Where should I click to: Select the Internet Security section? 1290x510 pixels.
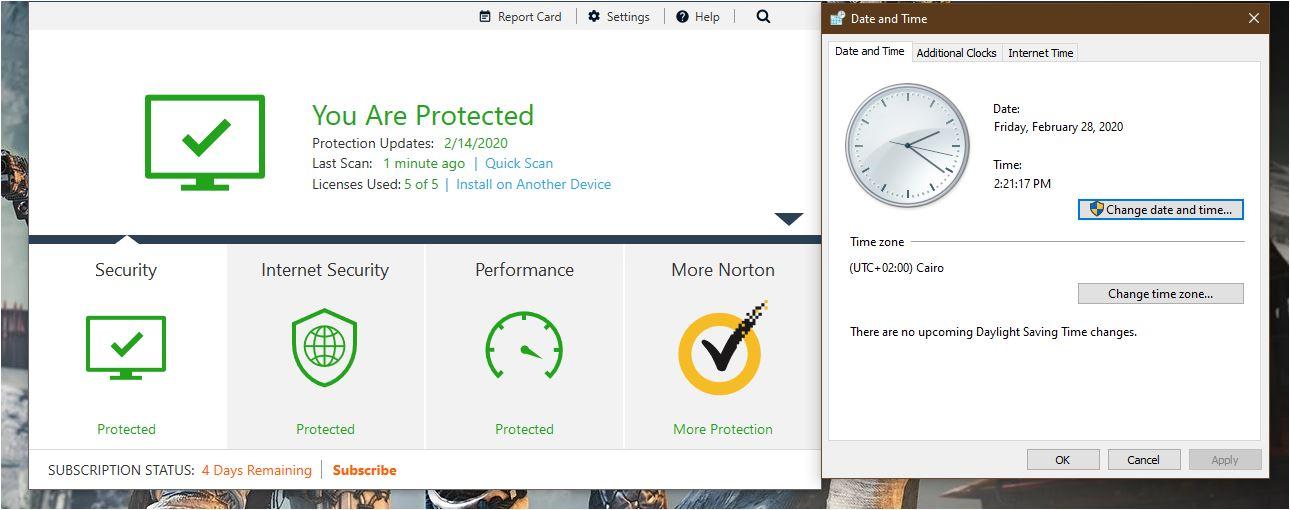click(325, 346)
